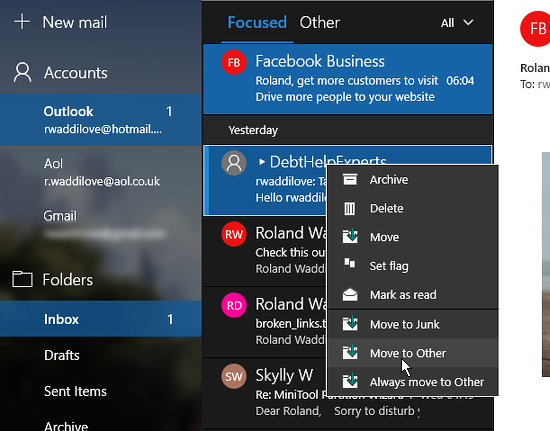The height and width of the screenshot is (431, 550).
Task: Click the Yesterday group header
Action: 253,130
